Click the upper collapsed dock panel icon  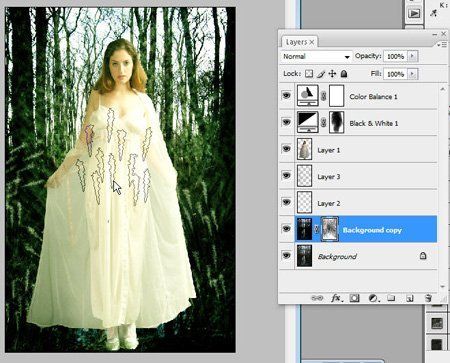[x=437, y=323]
